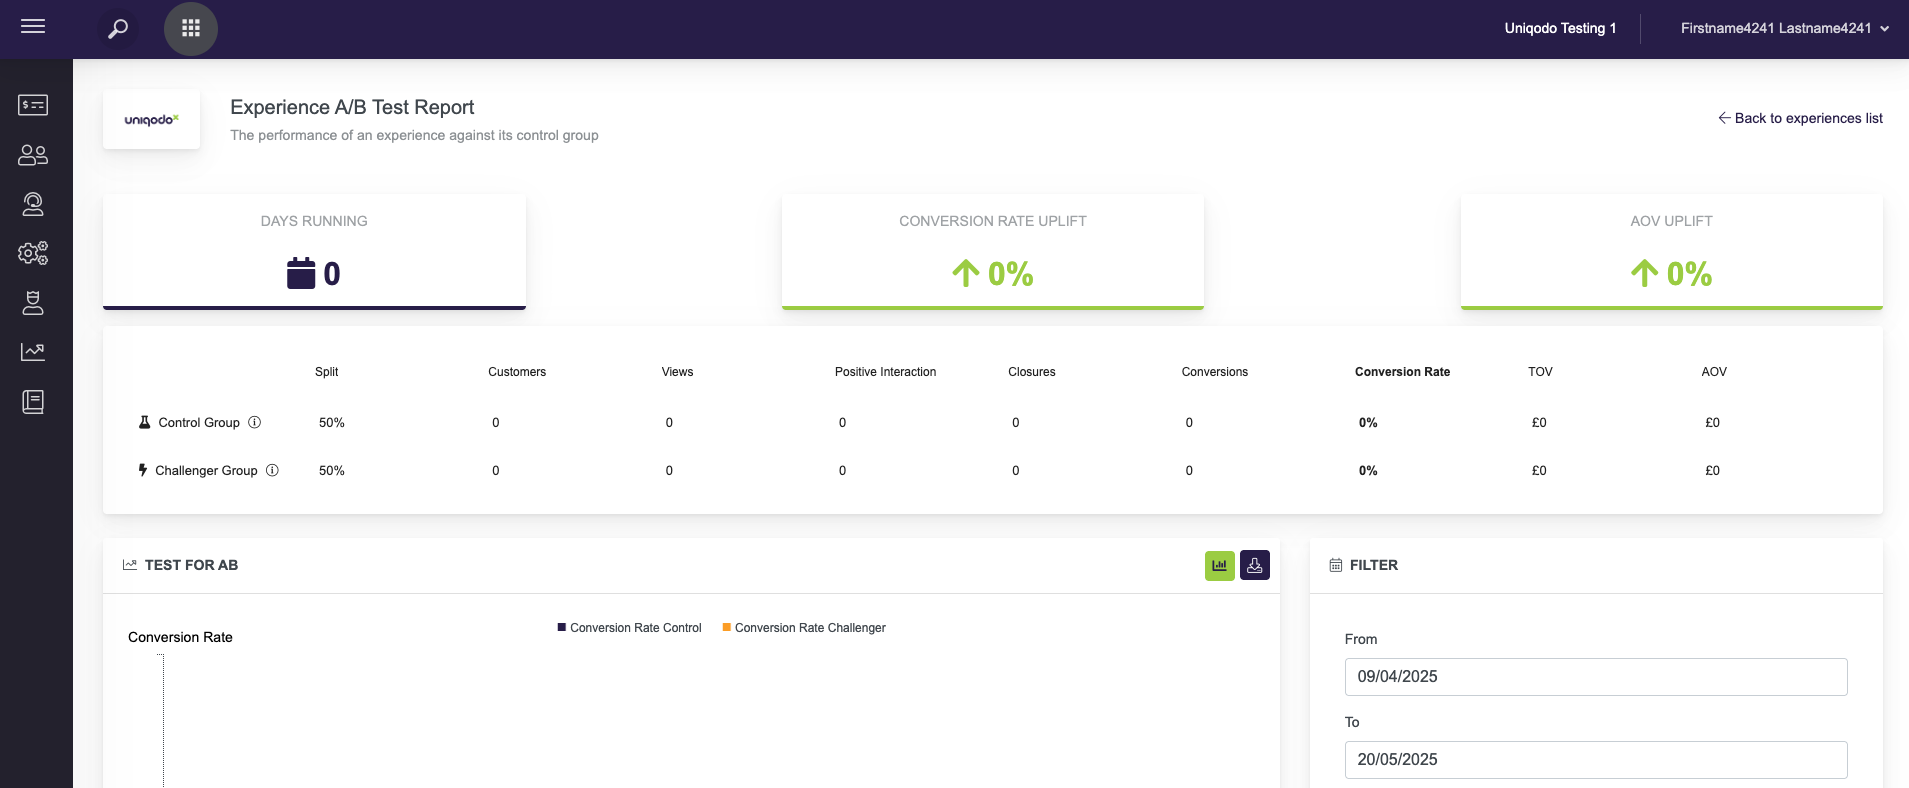The height and width of the screenshot is (788, 1909).
Task: Open the book documentation sidebar icon
Action: (33, 402)
